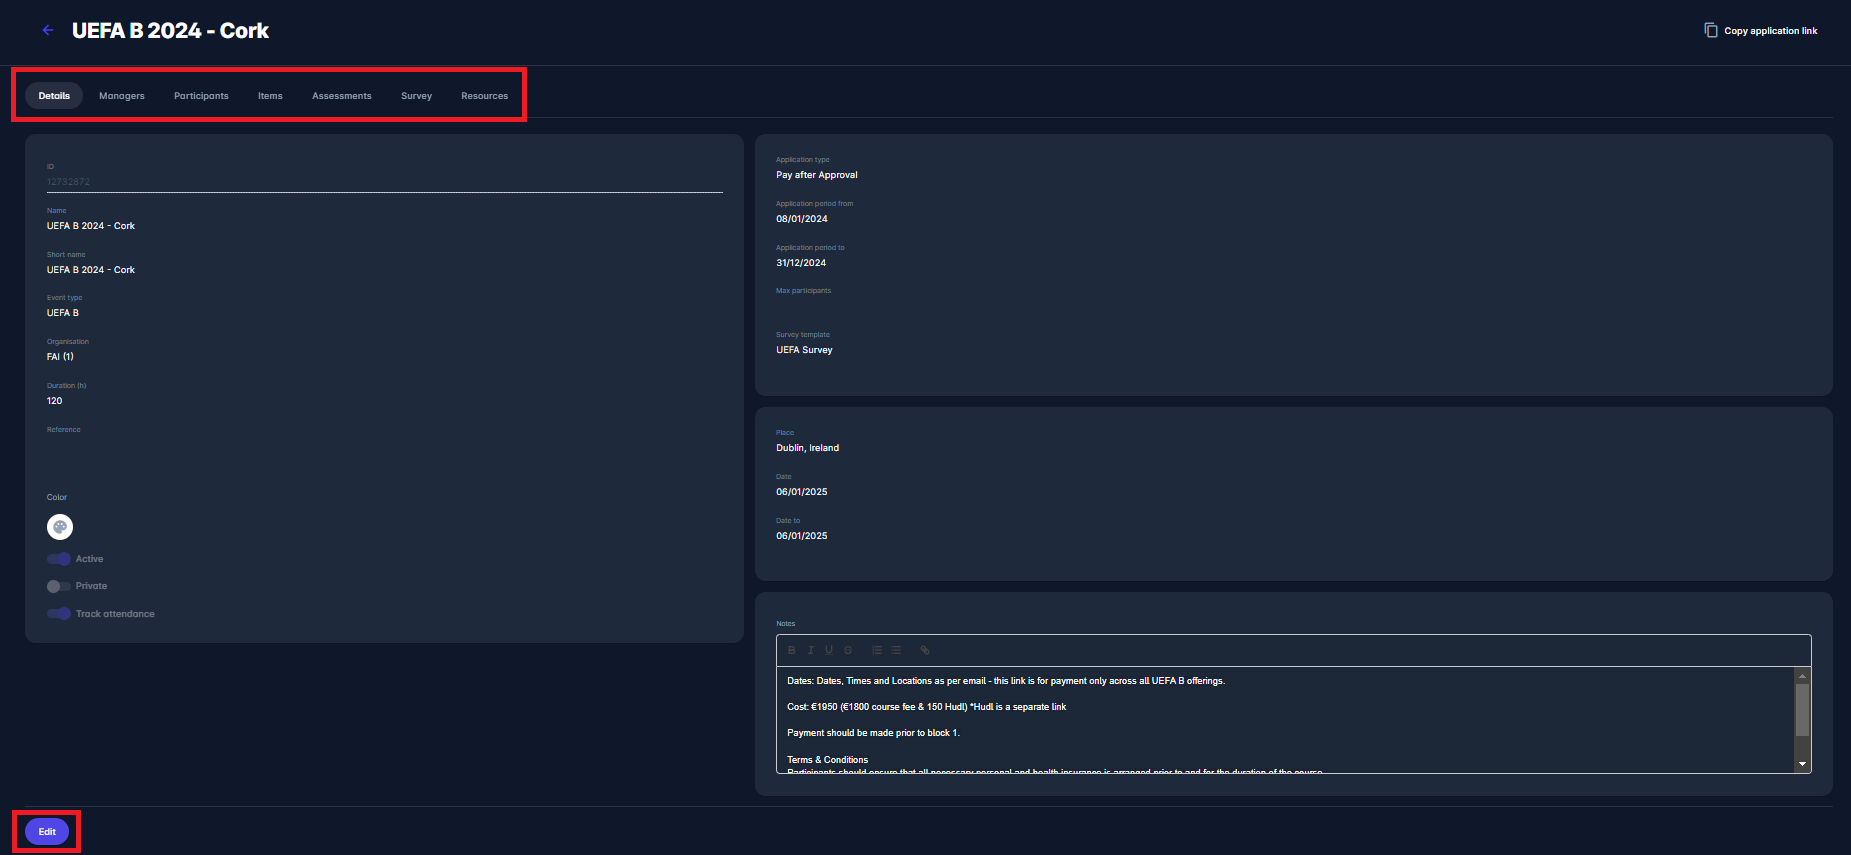Toggle bold in the Notes editor
This screenshot has width=1851, height=855.
click(x=791, y=650)
